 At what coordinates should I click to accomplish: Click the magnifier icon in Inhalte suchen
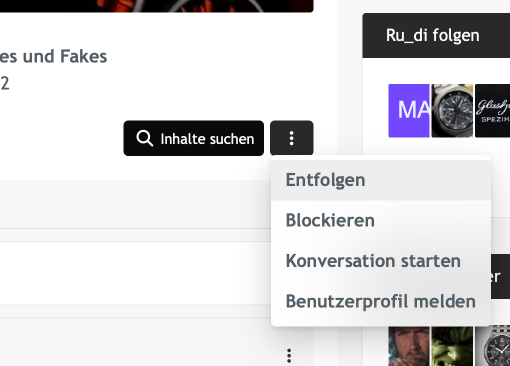(x=145, y=138)
